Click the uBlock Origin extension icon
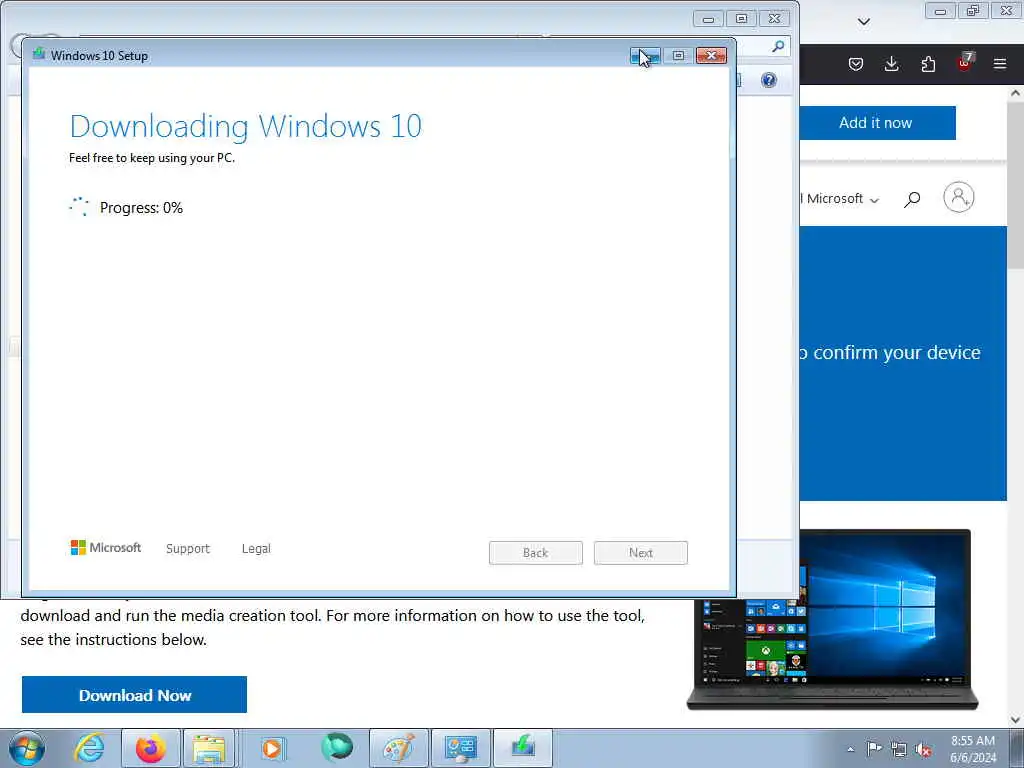This screenshot has width=1024, height=768. 965,63
